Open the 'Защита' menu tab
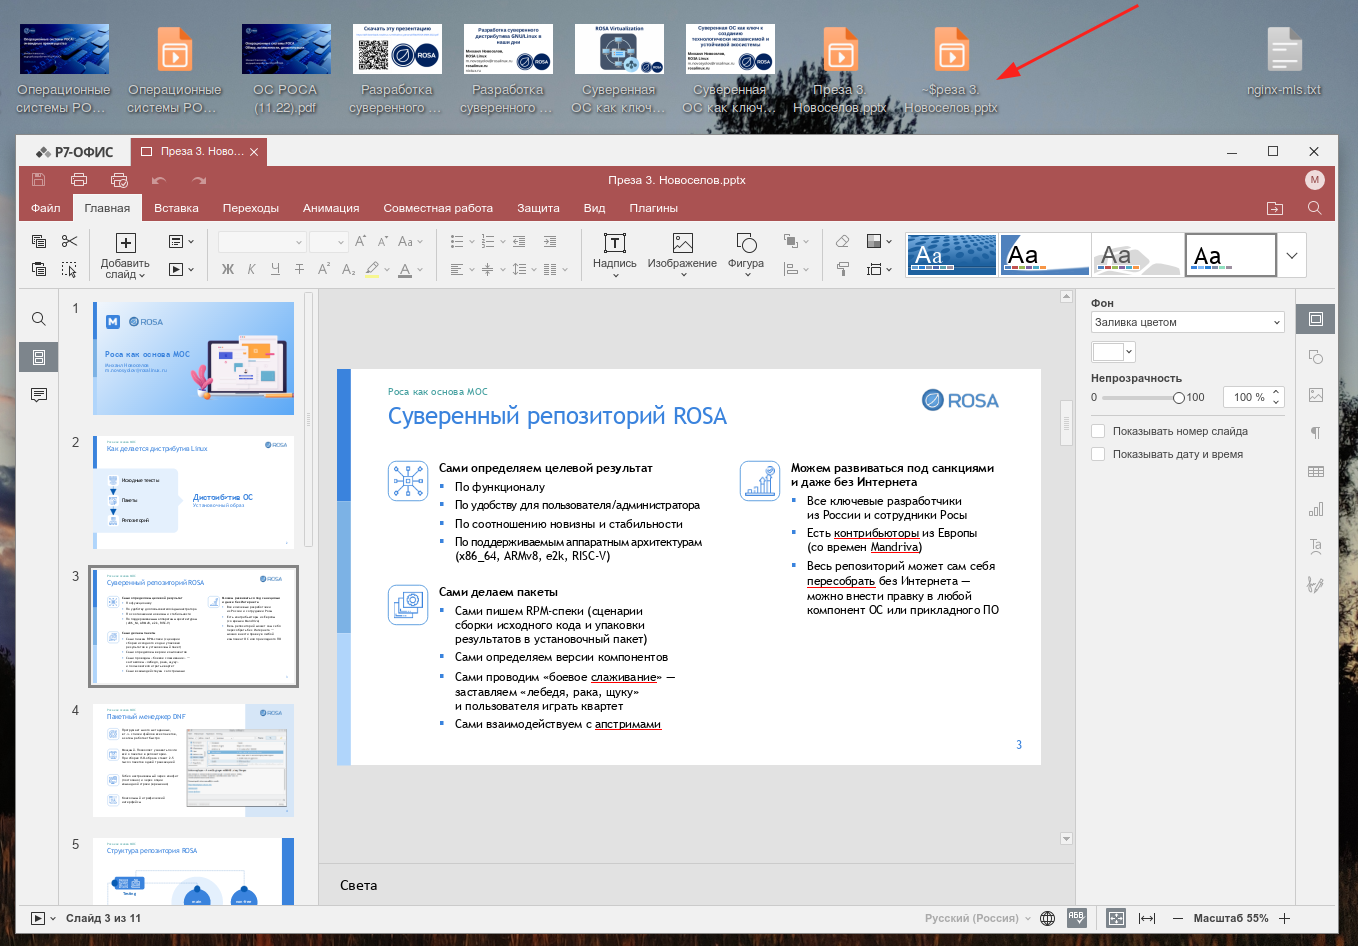 (539, 208)
